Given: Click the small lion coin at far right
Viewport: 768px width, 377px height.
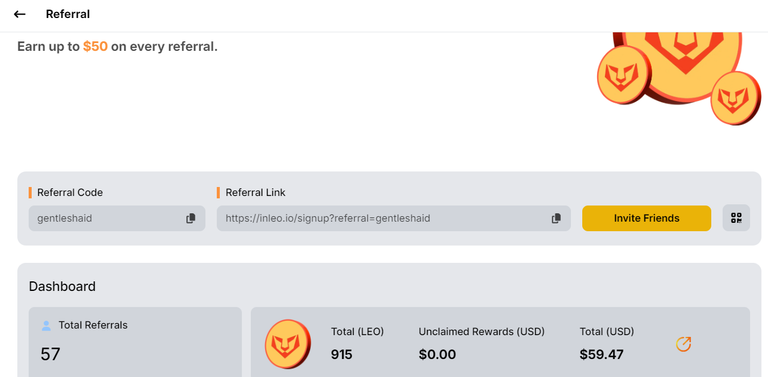Looking at the screenshot, I should 736,98.
